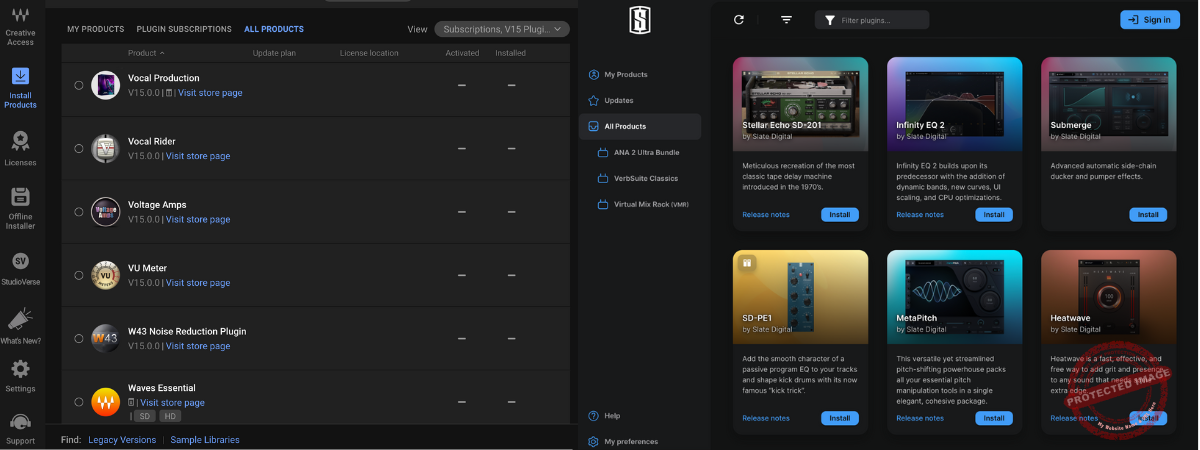Open VerbSuite Classics folder
The image size is (1200, 450).
pos(638,178)
